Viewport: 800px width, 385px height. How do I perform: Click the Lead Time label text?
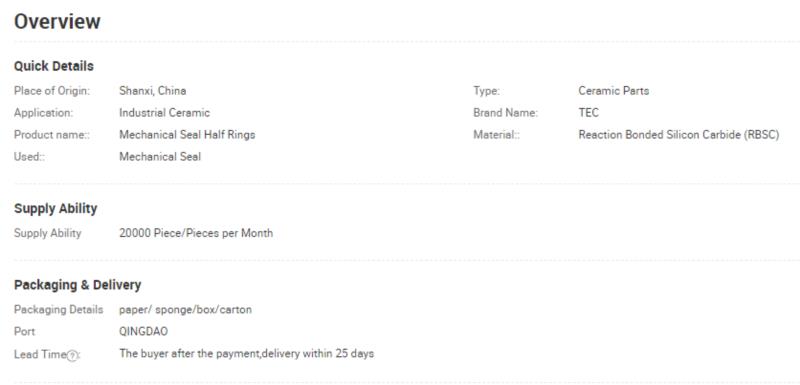coord(40,354)
